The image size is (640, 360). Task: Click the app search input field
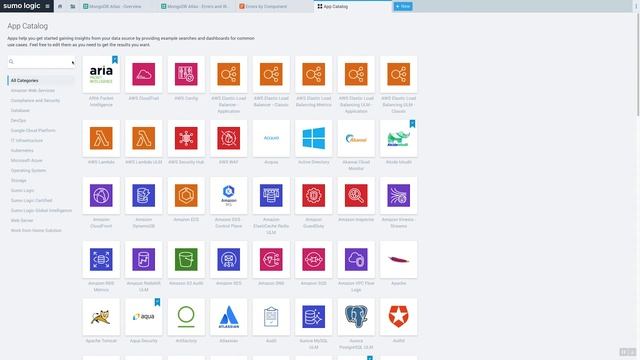coord(41,62)
